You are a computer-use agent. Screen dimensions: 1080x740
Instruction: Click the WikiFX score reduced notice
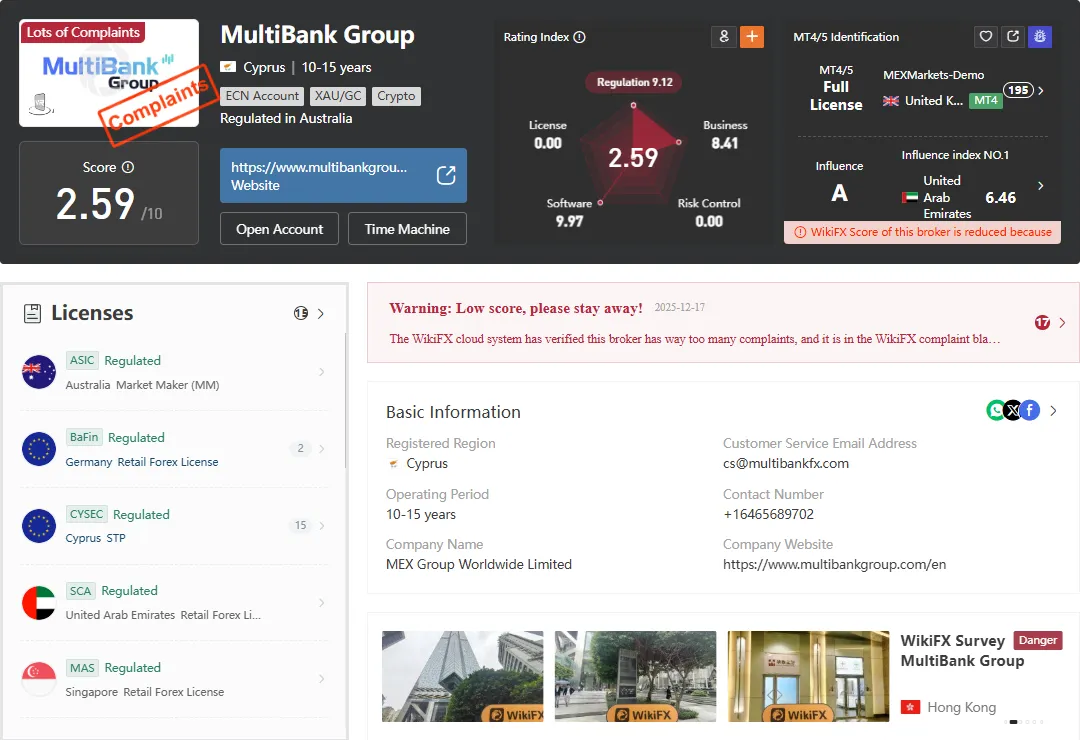922,232
